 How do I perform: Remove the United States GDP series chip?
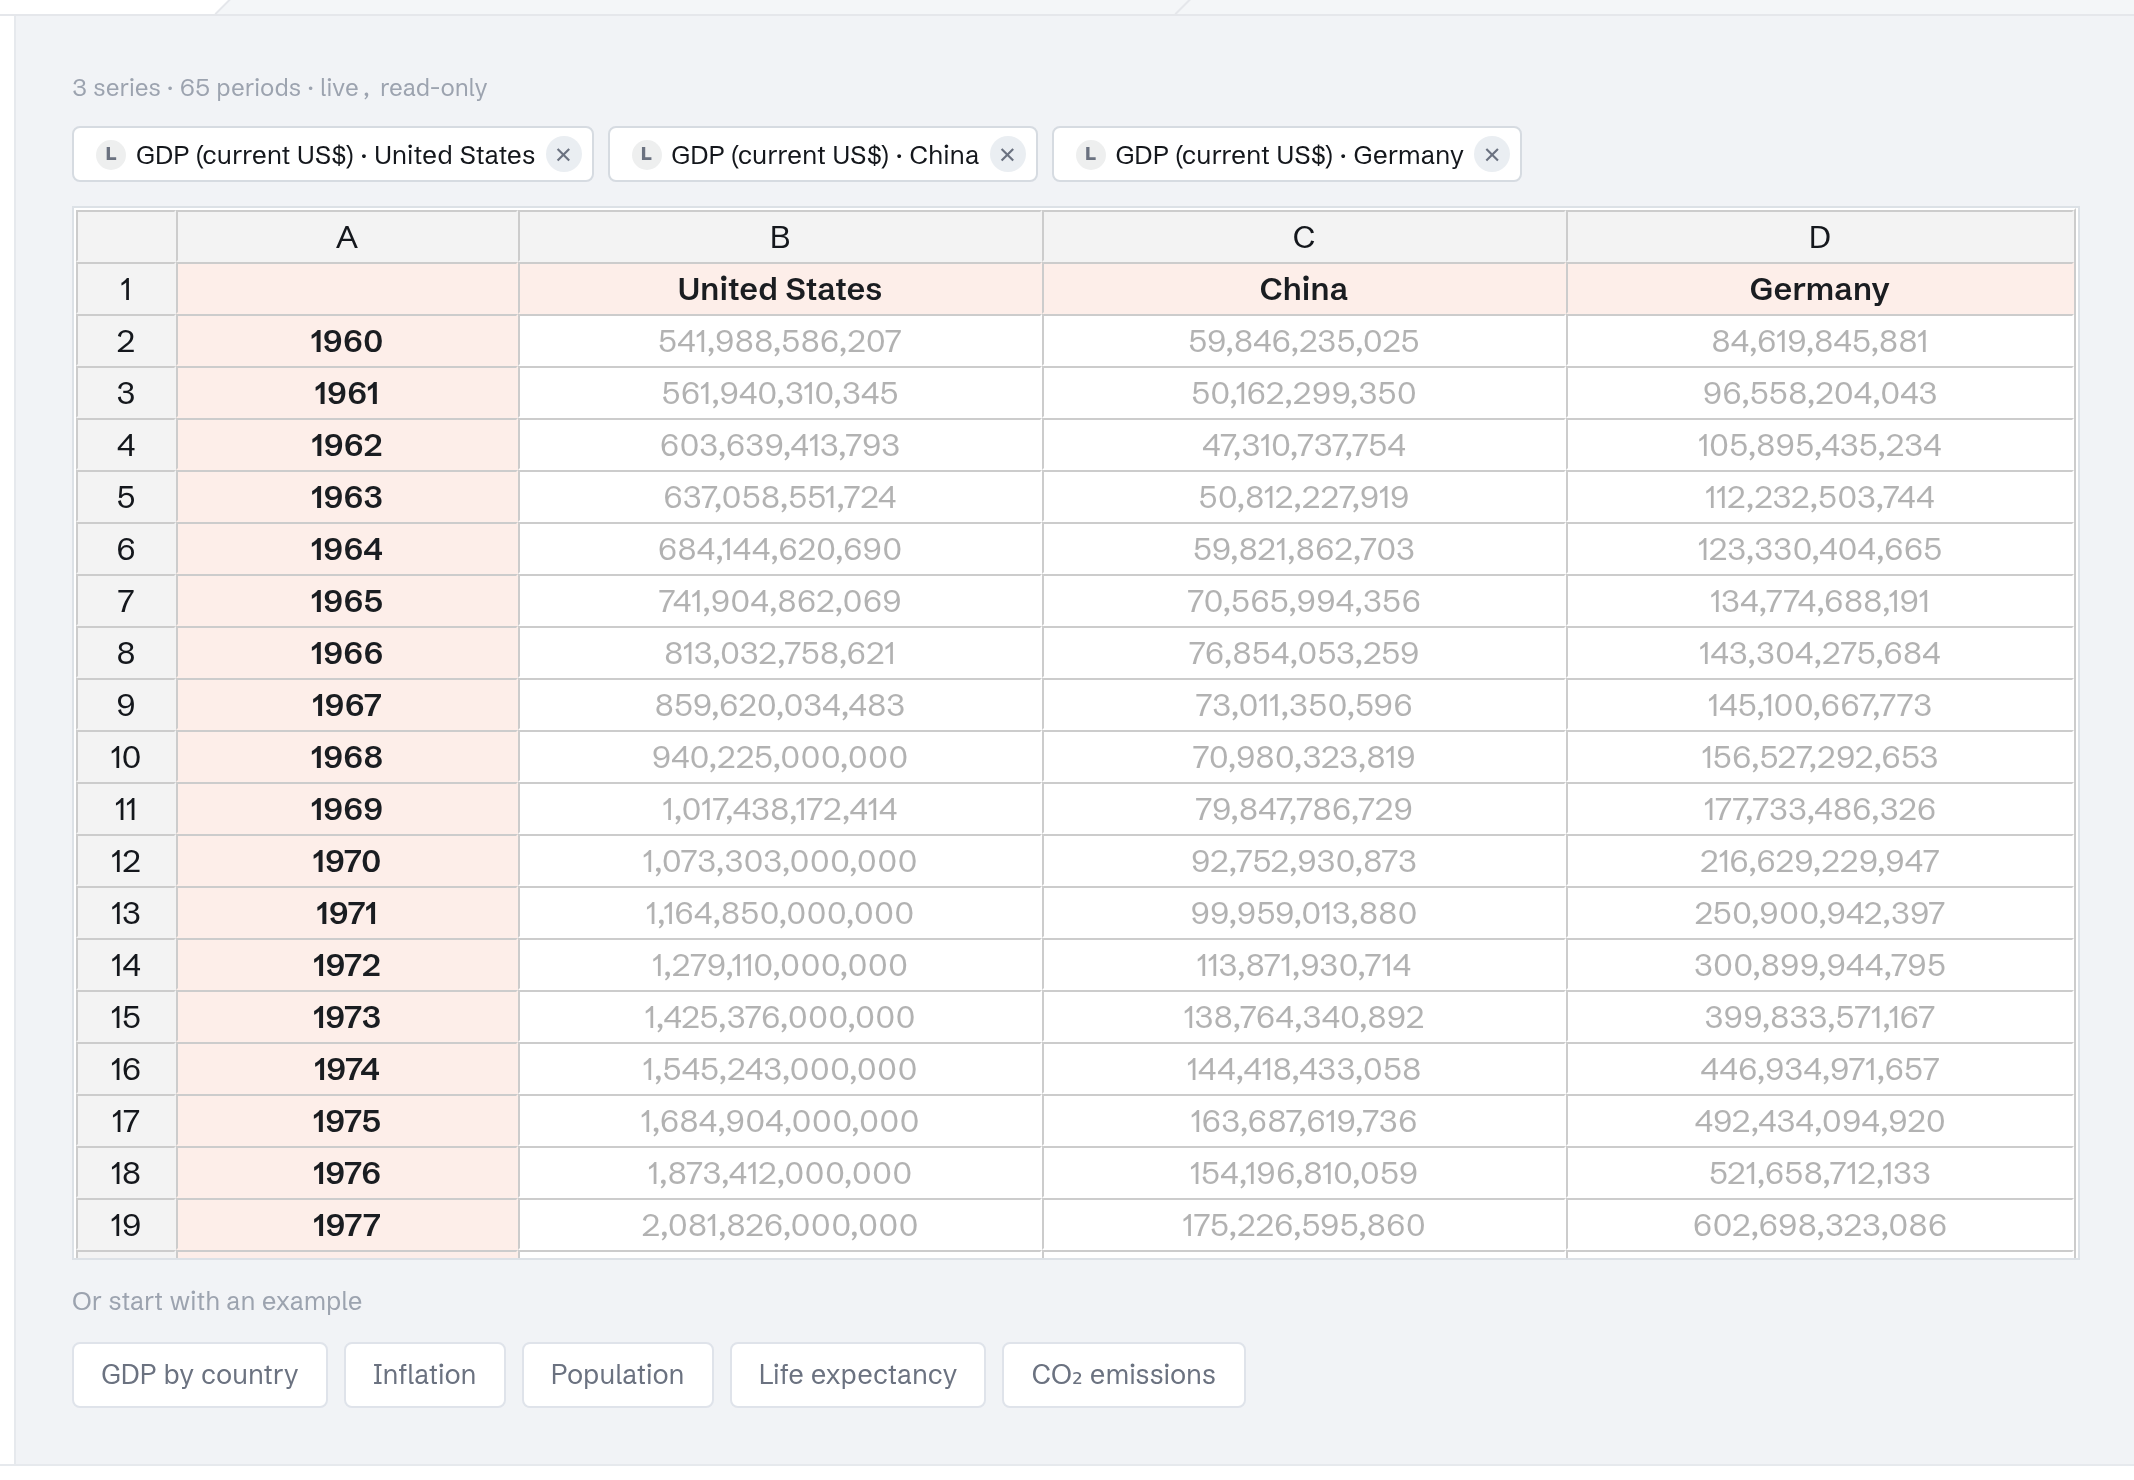click(563, 155)
